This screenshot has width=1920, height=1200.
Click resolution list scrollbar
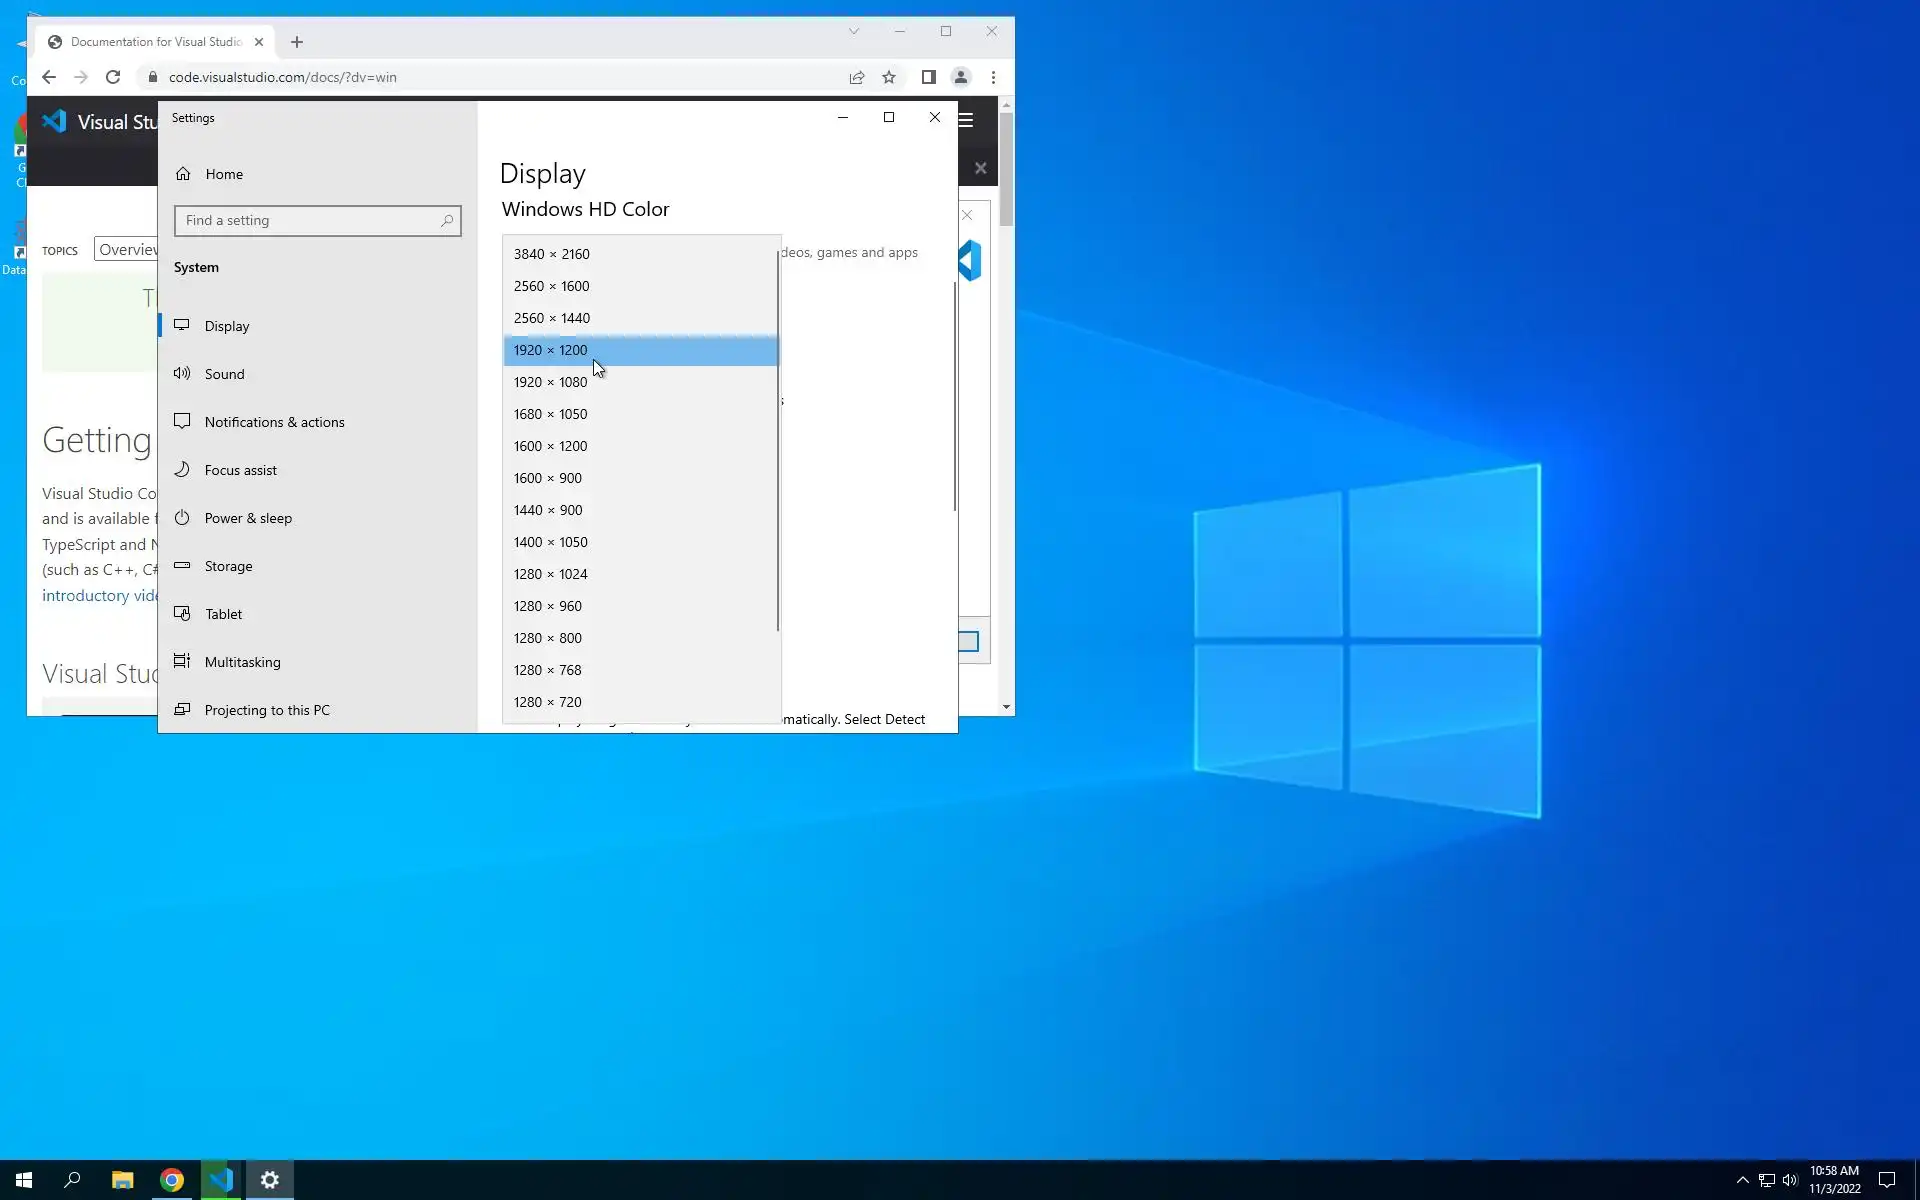(778, 440)
